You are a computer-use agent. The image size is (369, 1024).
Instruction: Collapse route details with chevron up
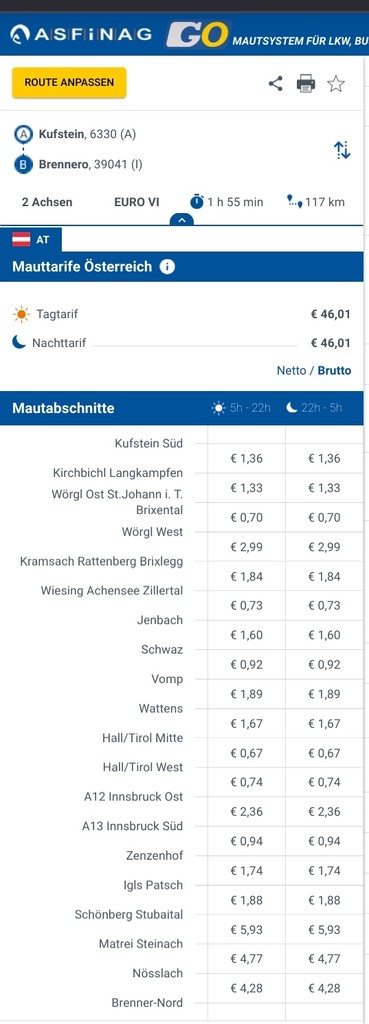click(x=182, y=221)
